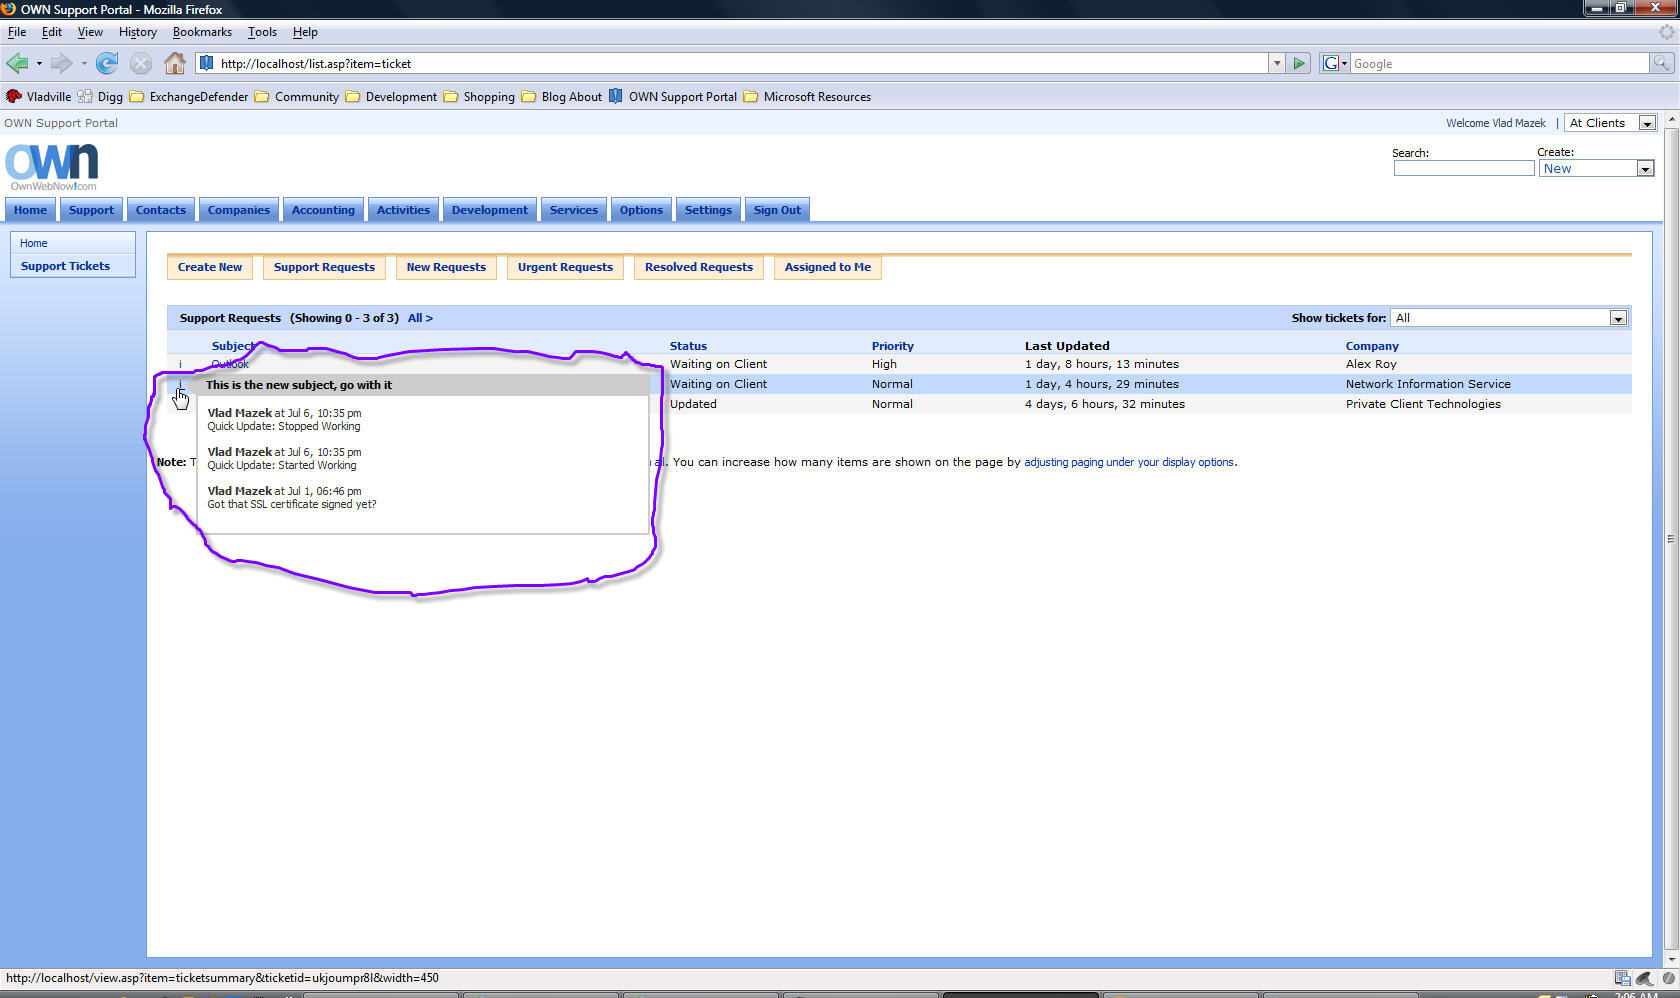Open the Community bookmarks folder
The width and height of the screenshot is (1680, 998).
click(297, 97)
